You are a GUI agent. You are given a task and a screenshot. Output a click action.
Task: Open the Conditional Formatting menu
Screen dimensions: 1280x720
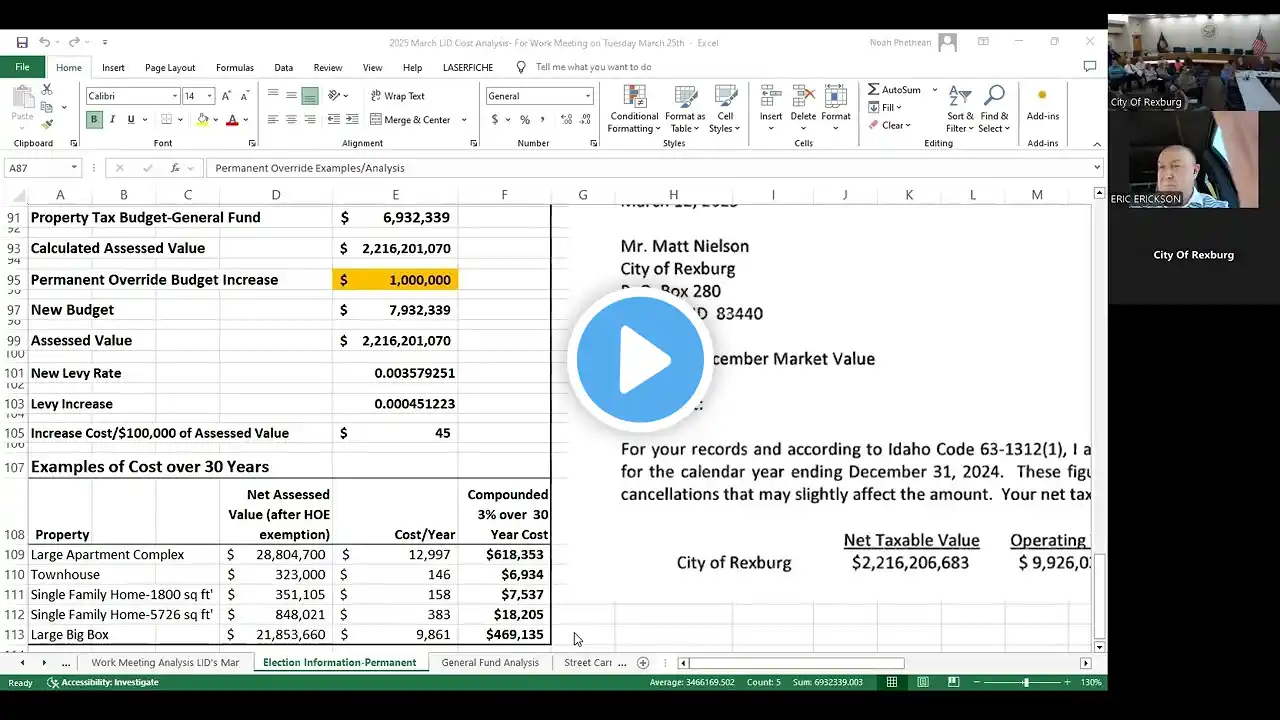(634, 109)
